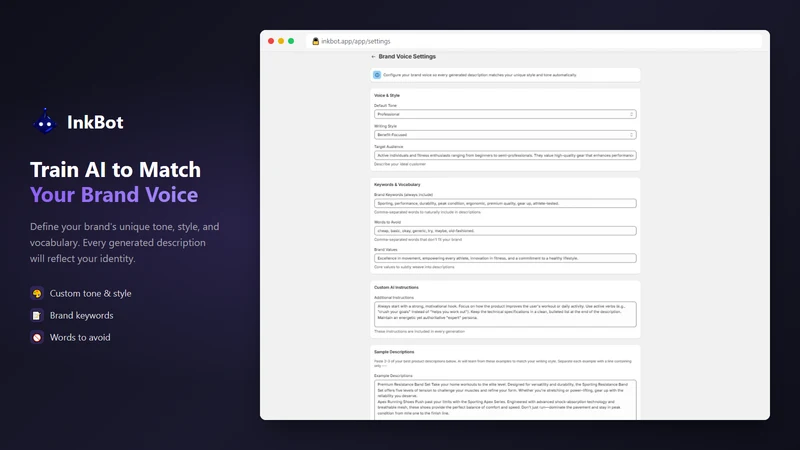Click the Brand Voice Settings page title
Image resolution: width=800 pixels, height=450 pixels.
click(407, 57)
